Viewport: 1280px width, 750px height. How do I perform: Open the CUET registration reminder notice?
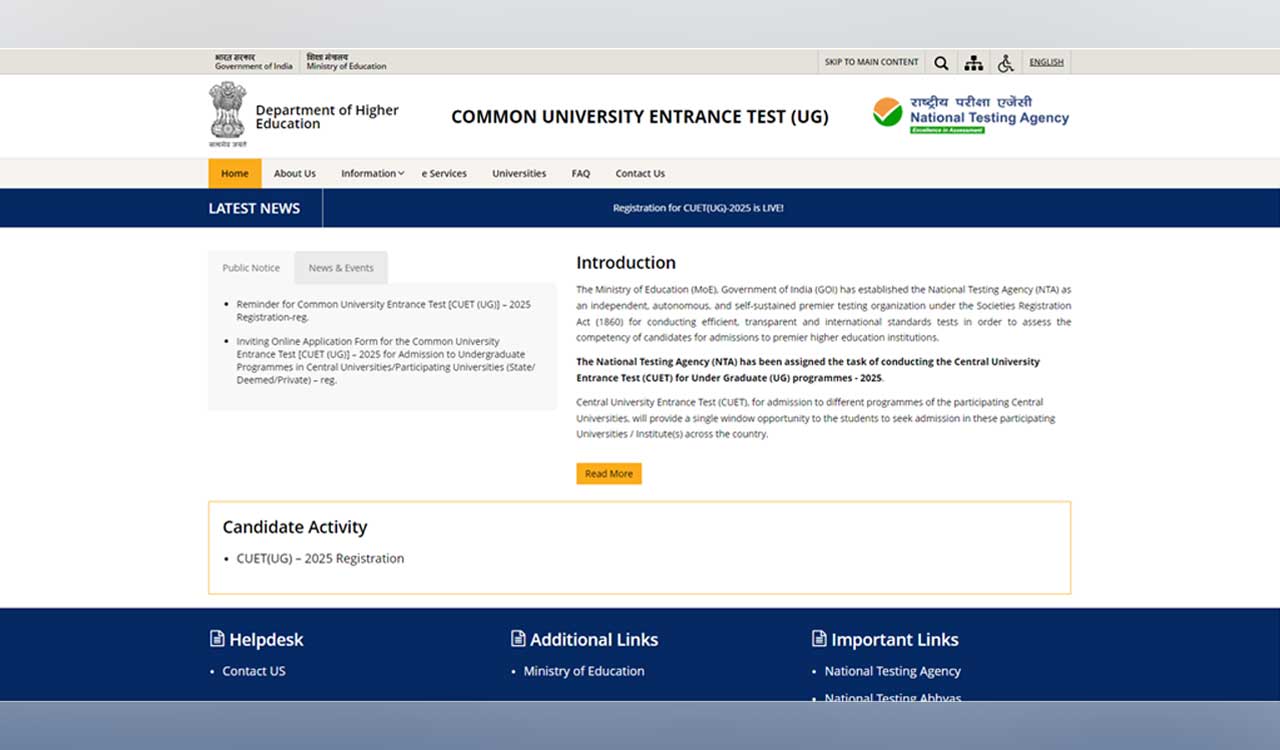[384, 310]
